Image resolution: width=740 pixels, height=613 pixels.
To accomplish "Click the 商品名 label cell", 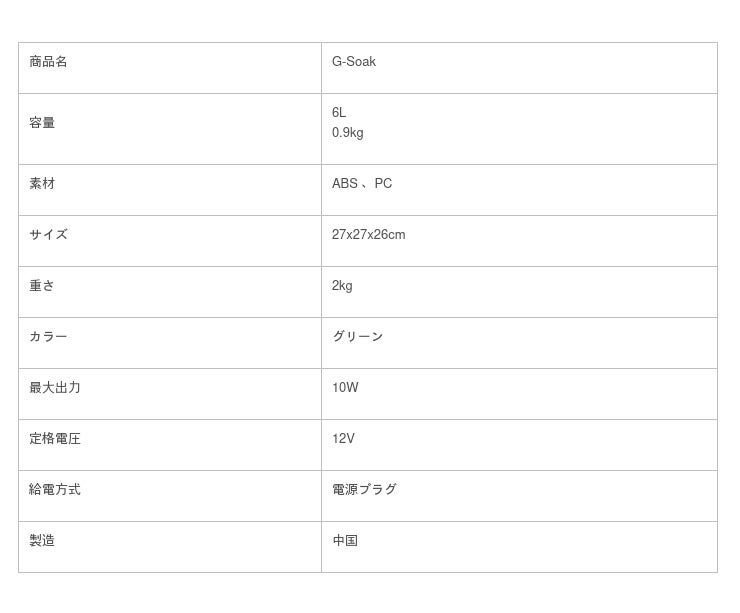I will tap(49, 62).
